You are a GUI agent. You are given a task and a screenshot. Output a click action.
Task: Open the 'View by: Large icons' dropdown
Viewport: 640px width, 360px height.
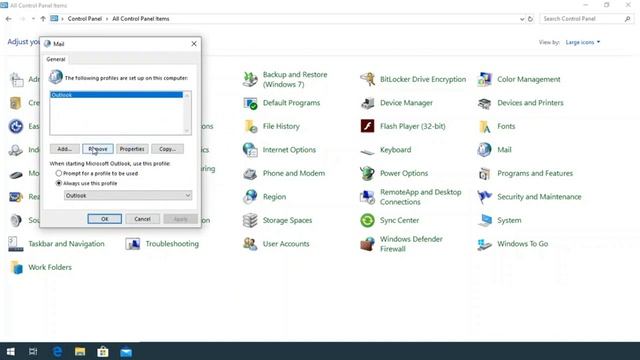click(583, 42)
